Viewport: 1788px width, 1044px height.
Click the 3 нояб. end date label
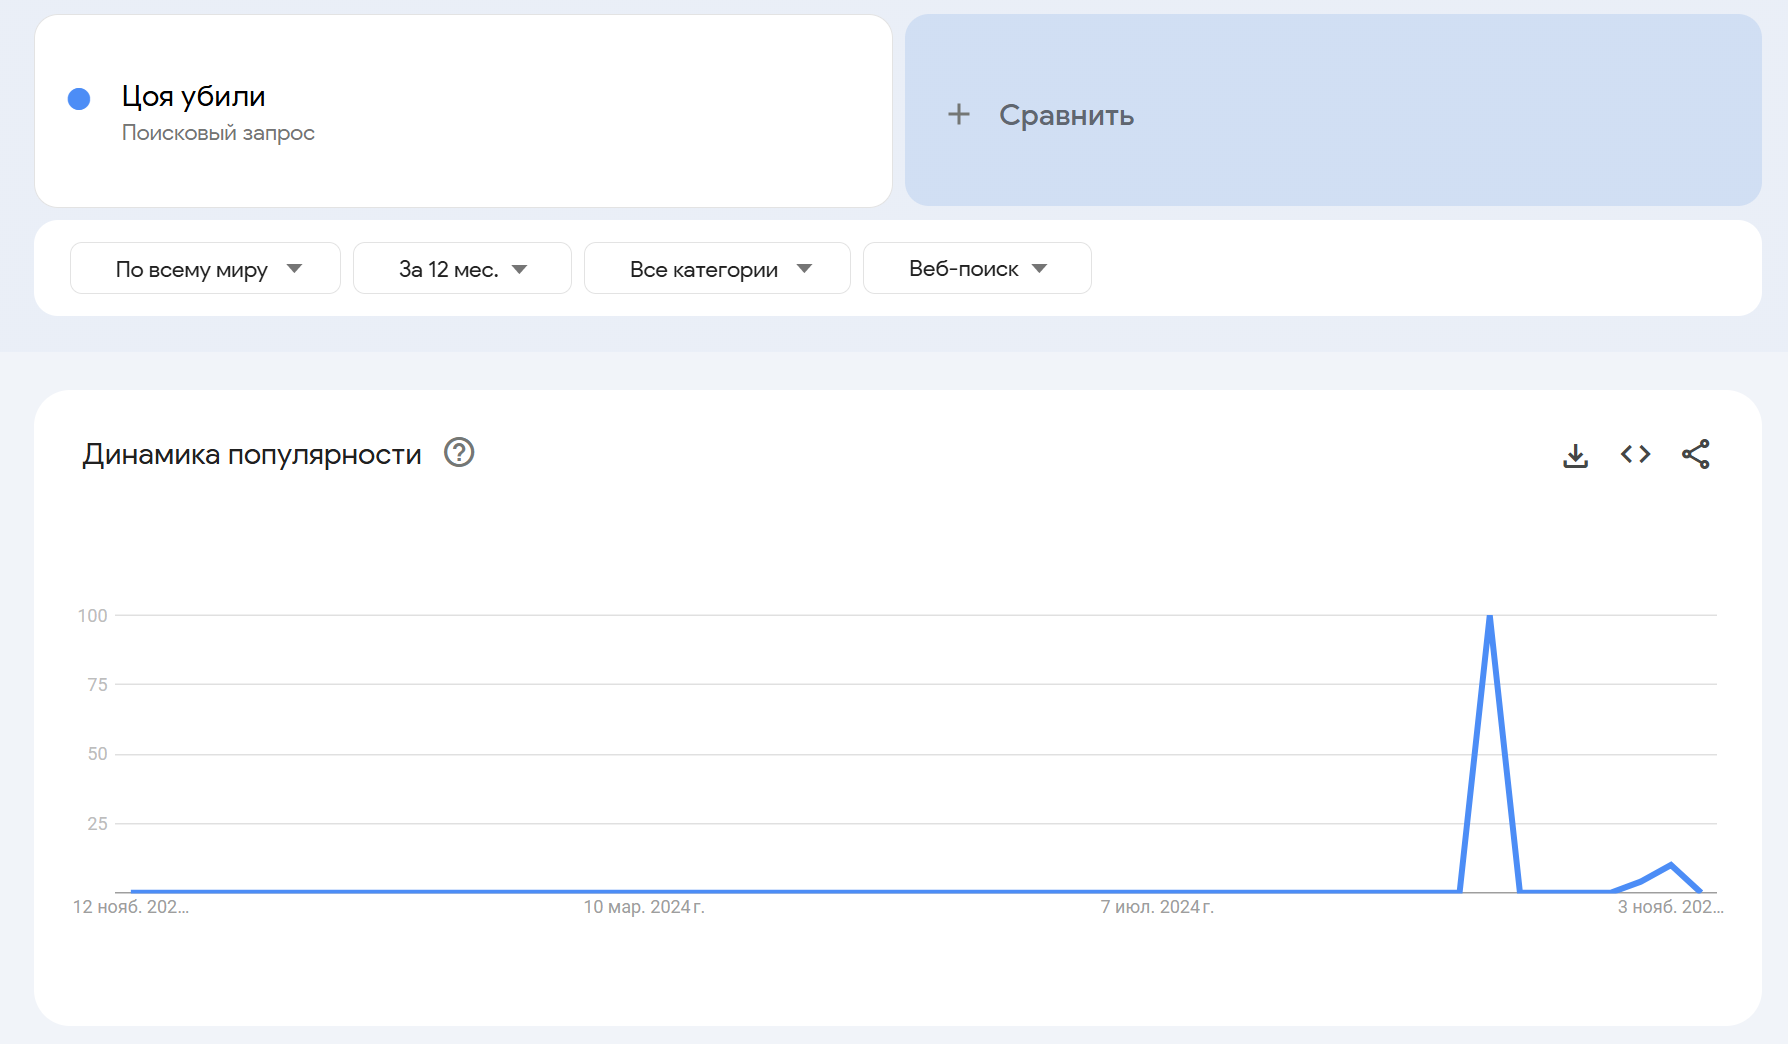[1670, 907]
